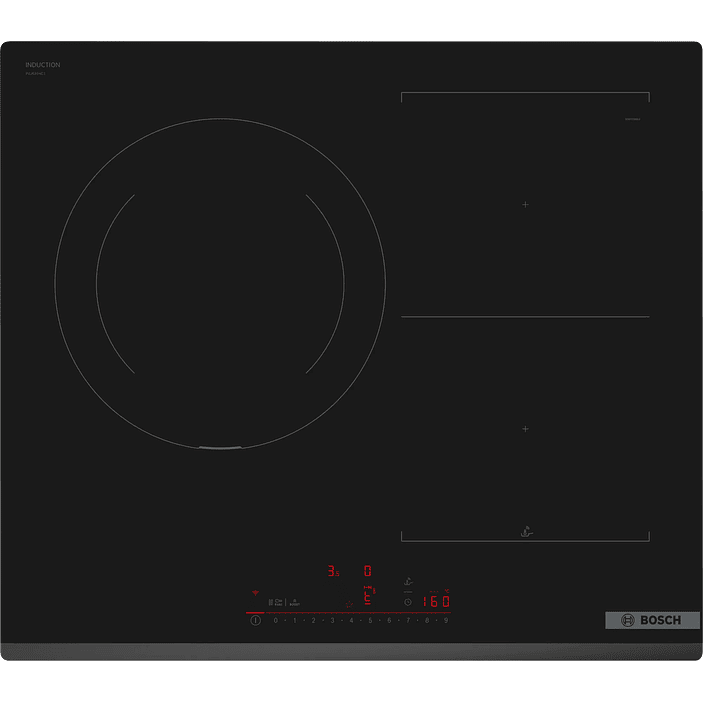Viewport: 703px width, 703px height.
Task: Tap the large round cooking zone center
Action: click(220, 283)
